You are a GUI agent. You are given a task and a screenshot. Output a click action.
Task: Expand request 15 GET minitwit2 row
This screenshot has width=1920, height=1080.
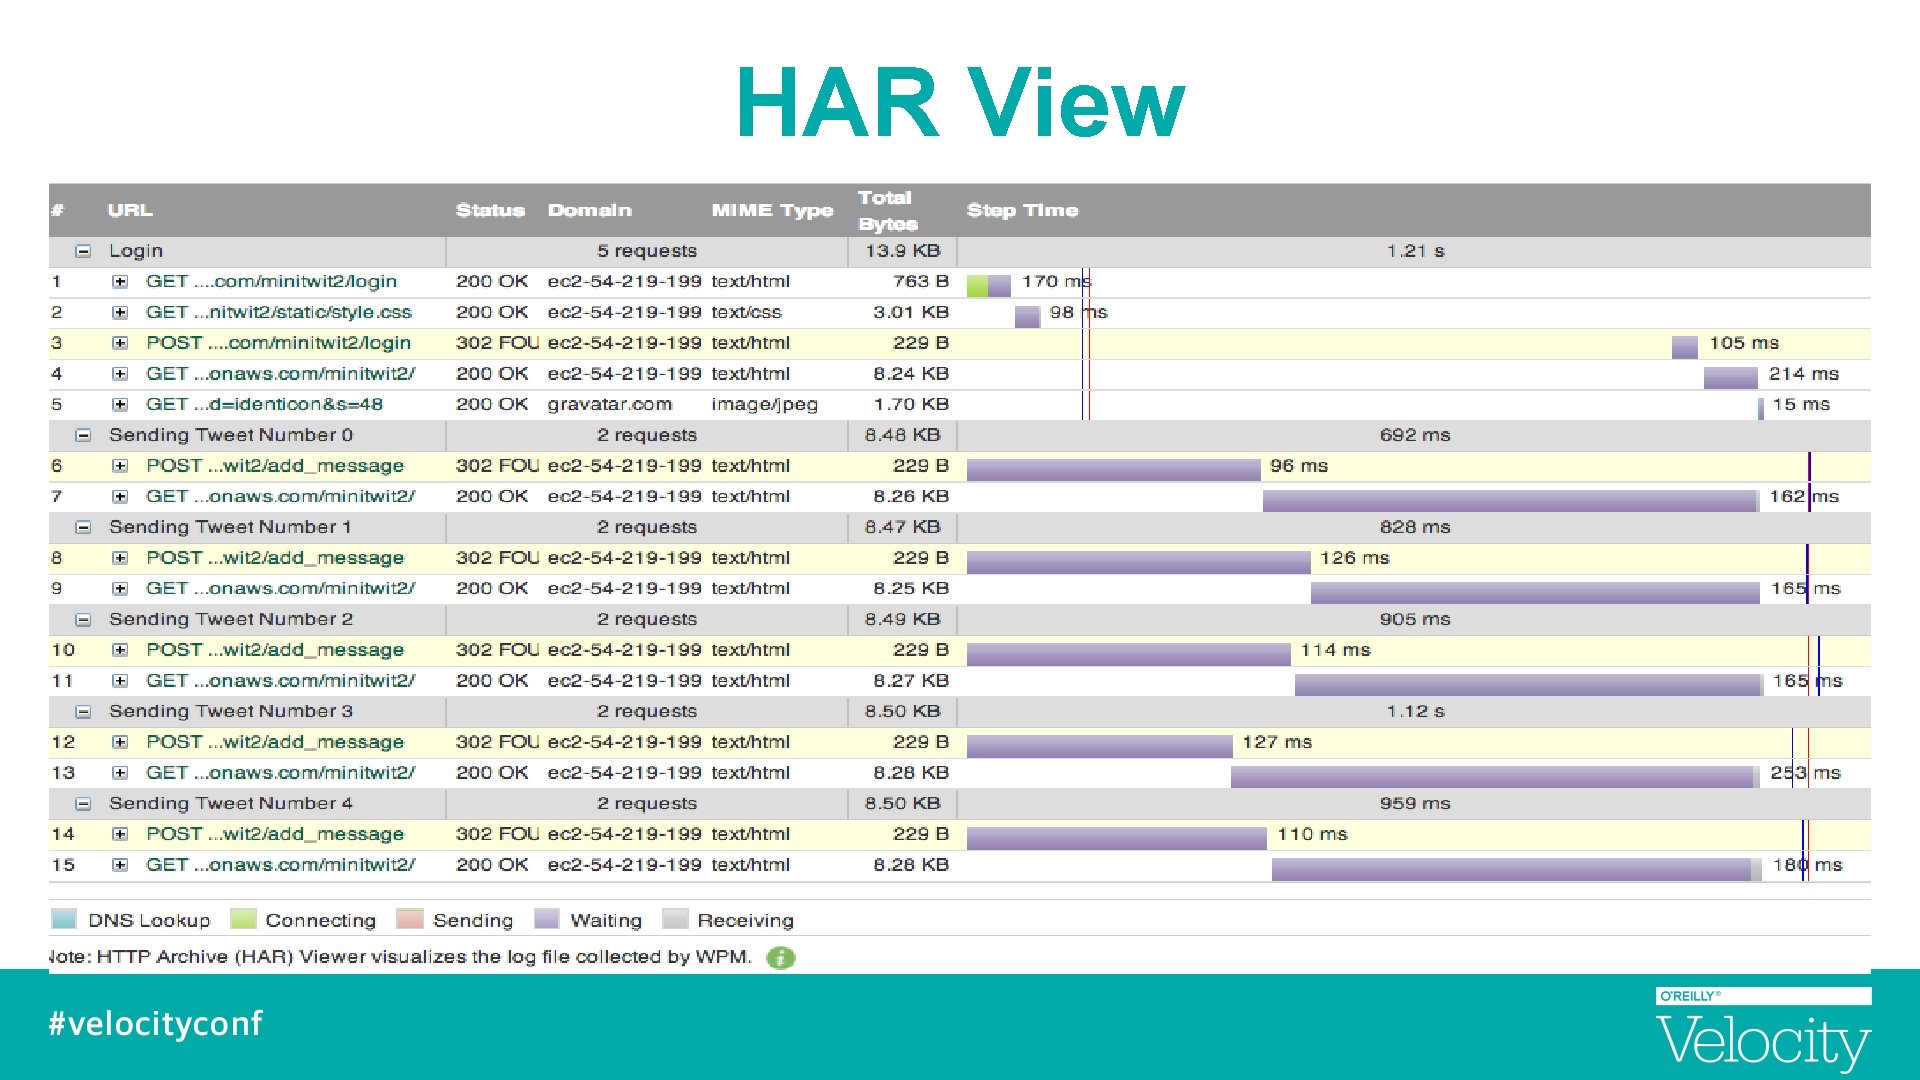[120, 865]
